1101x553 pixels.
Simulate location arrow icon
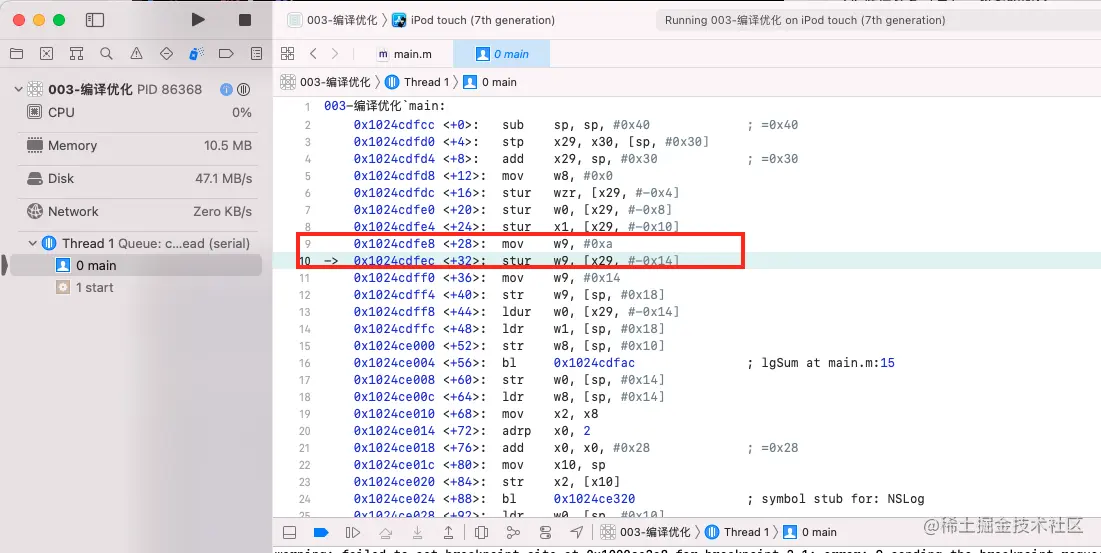(576, 532)
